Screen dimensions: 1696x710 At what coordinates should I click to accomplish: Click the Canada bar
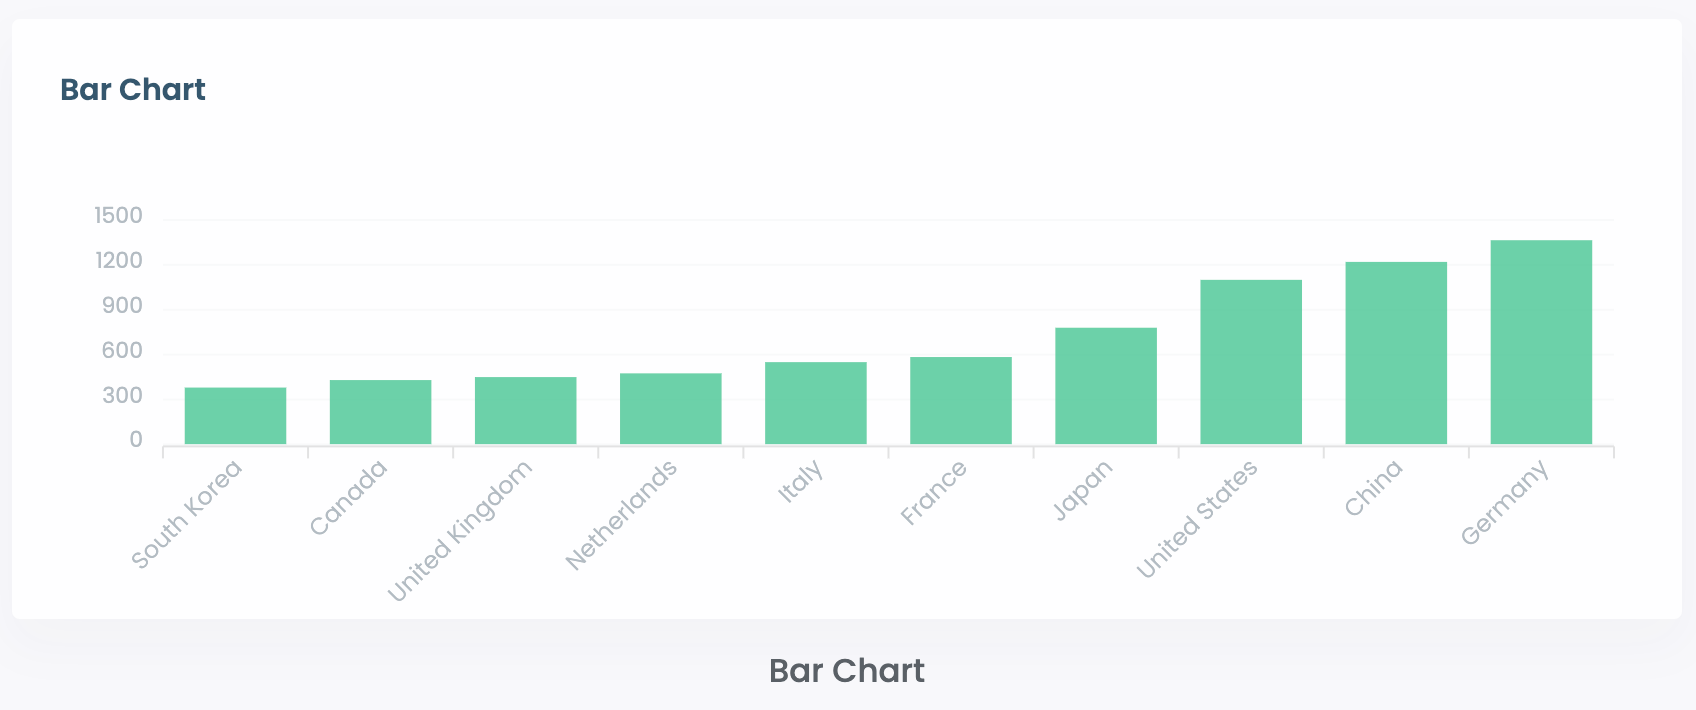[x=380, y=412]
